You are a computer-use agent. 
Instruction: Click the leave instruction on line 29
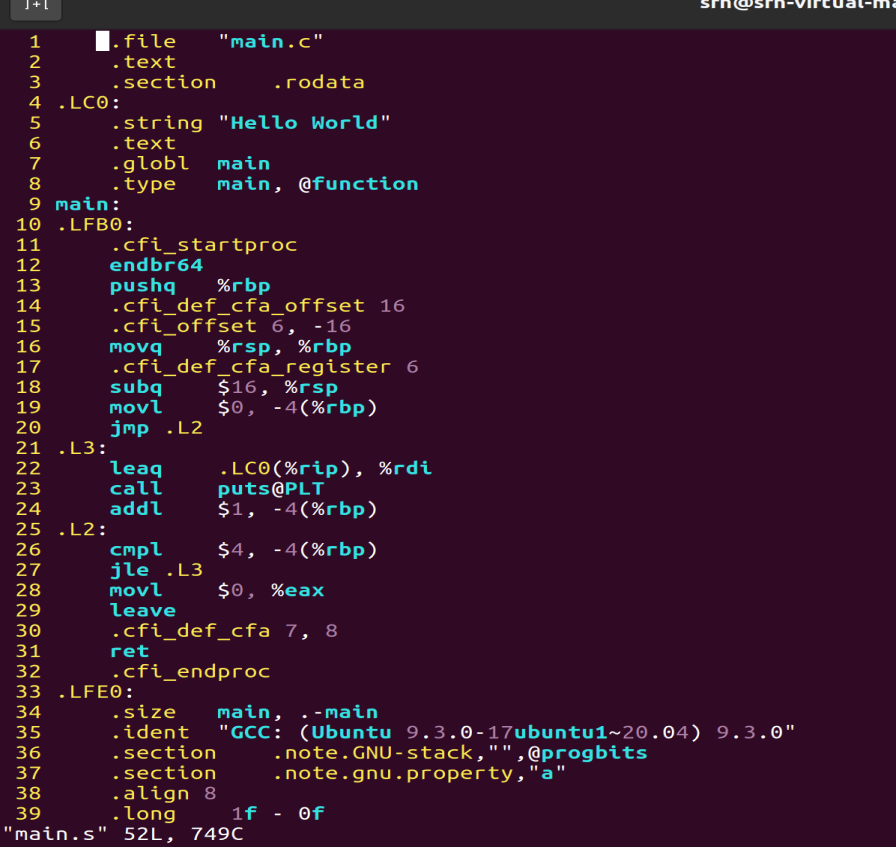(145, 610)
